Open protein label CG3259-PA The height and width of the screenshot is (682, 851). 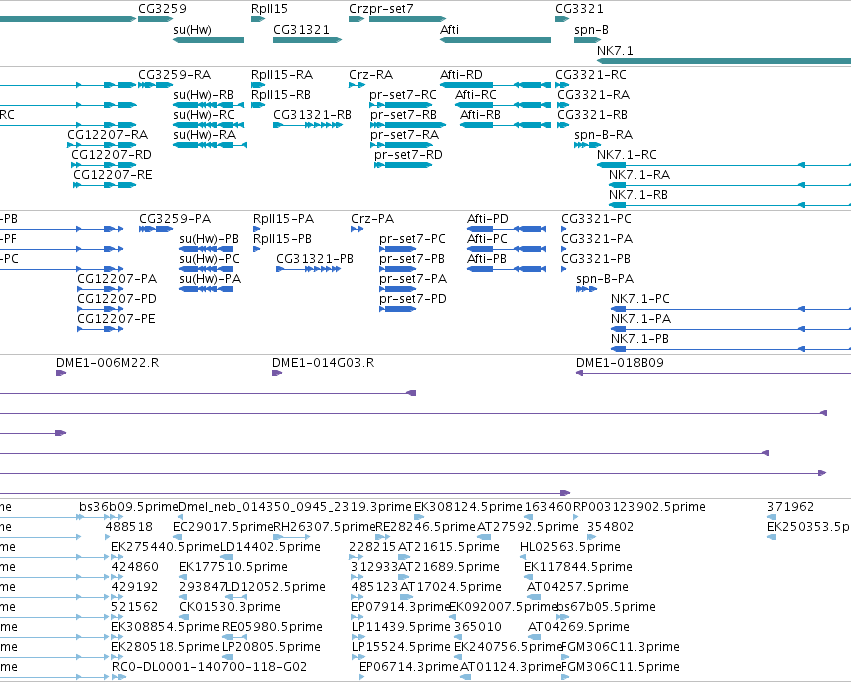[175, 219]
